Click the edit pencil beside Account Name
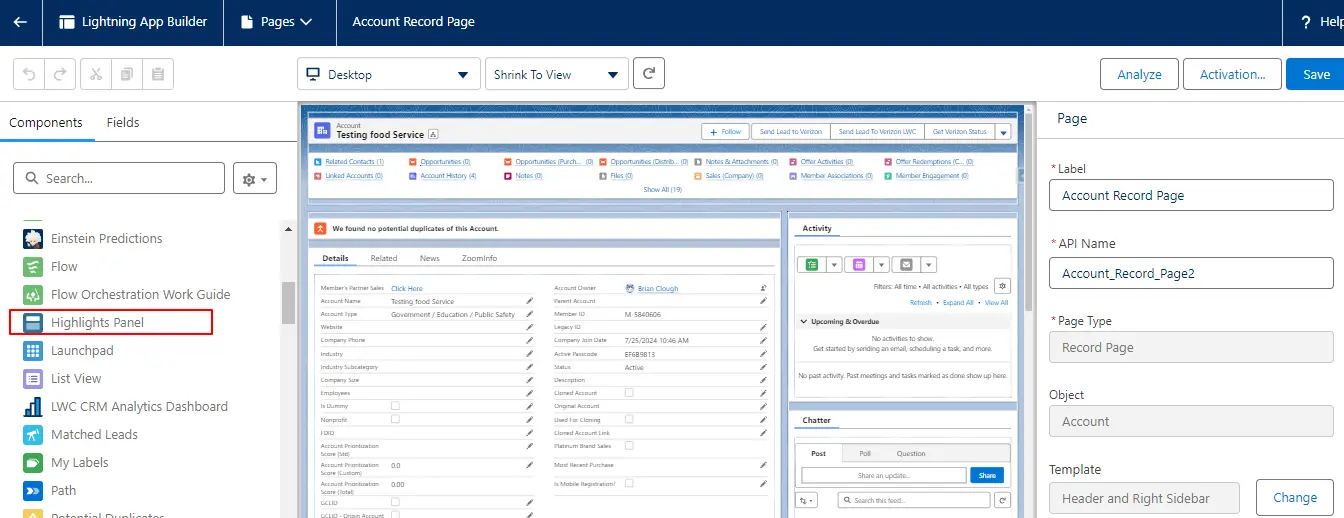 [530, 301]
